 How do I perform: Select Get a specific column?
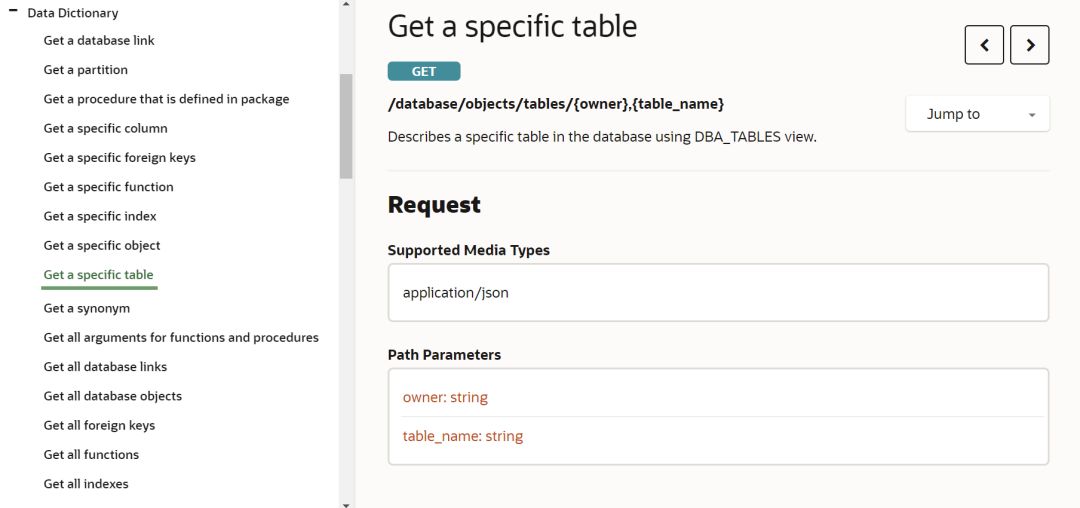(106, 128)
